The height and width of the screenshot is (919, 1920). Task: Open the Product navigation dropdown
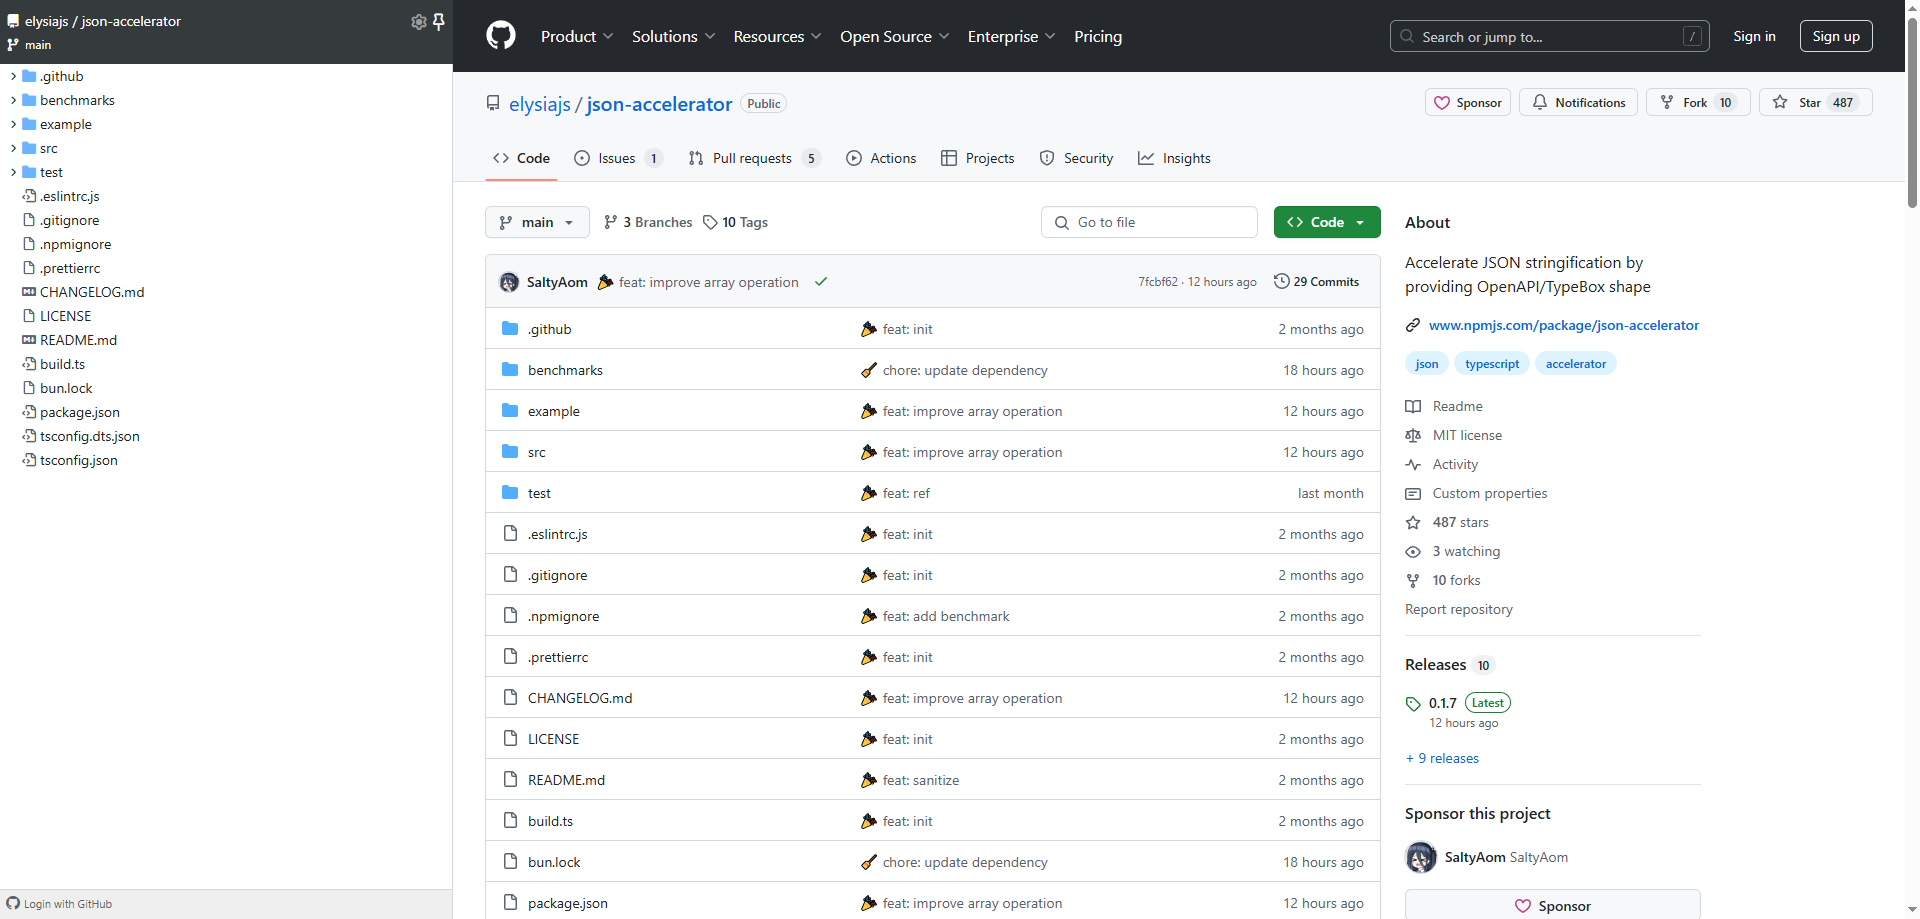577,36
